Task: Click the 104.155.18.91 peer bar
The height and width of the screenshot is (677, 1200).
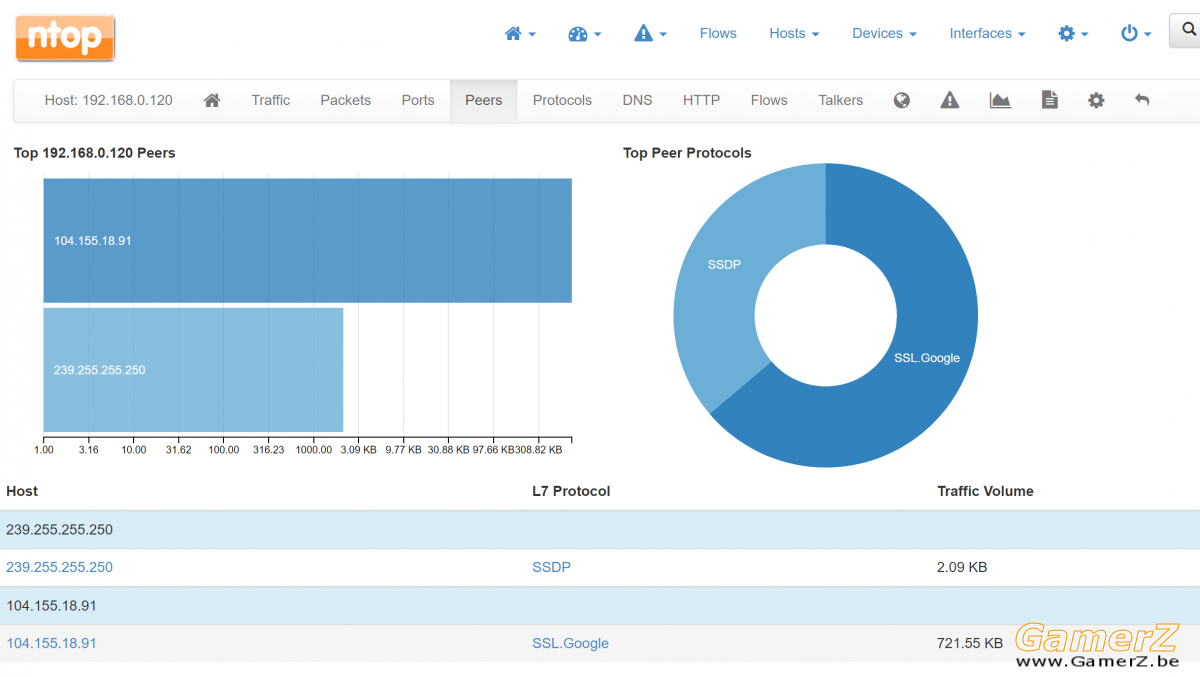Action: click(307, 240)
